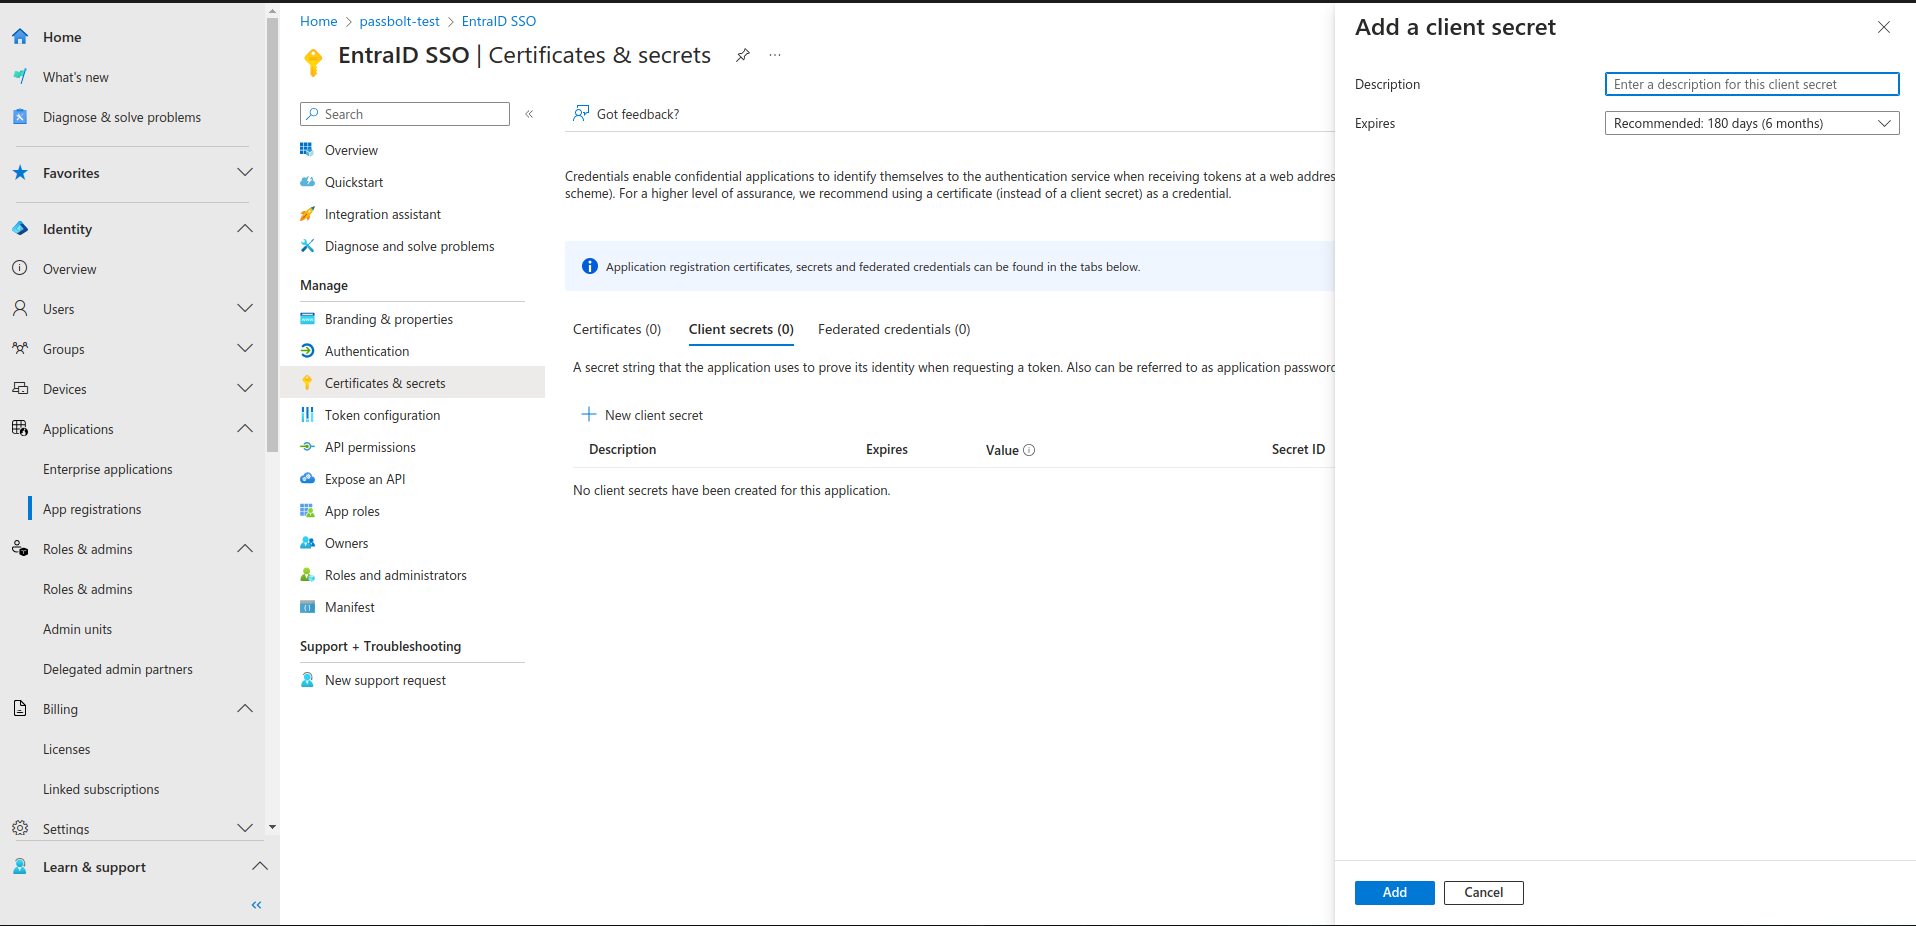Expand the Users section chevron
The height and width of the screenshot is (926, 1916).
pos(245,308)
